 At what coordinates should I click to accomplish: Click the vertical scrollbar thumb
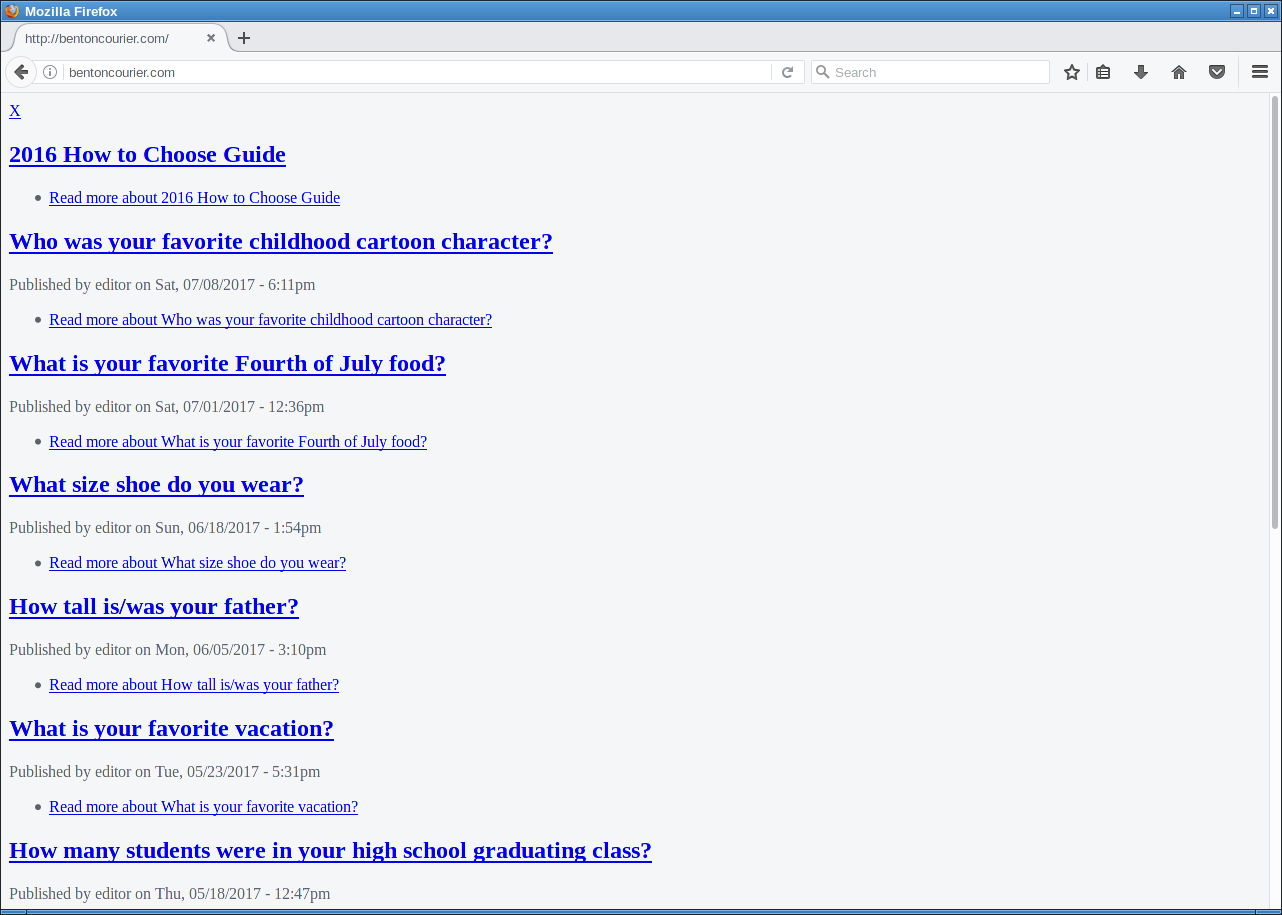[x=1275, y=312]
